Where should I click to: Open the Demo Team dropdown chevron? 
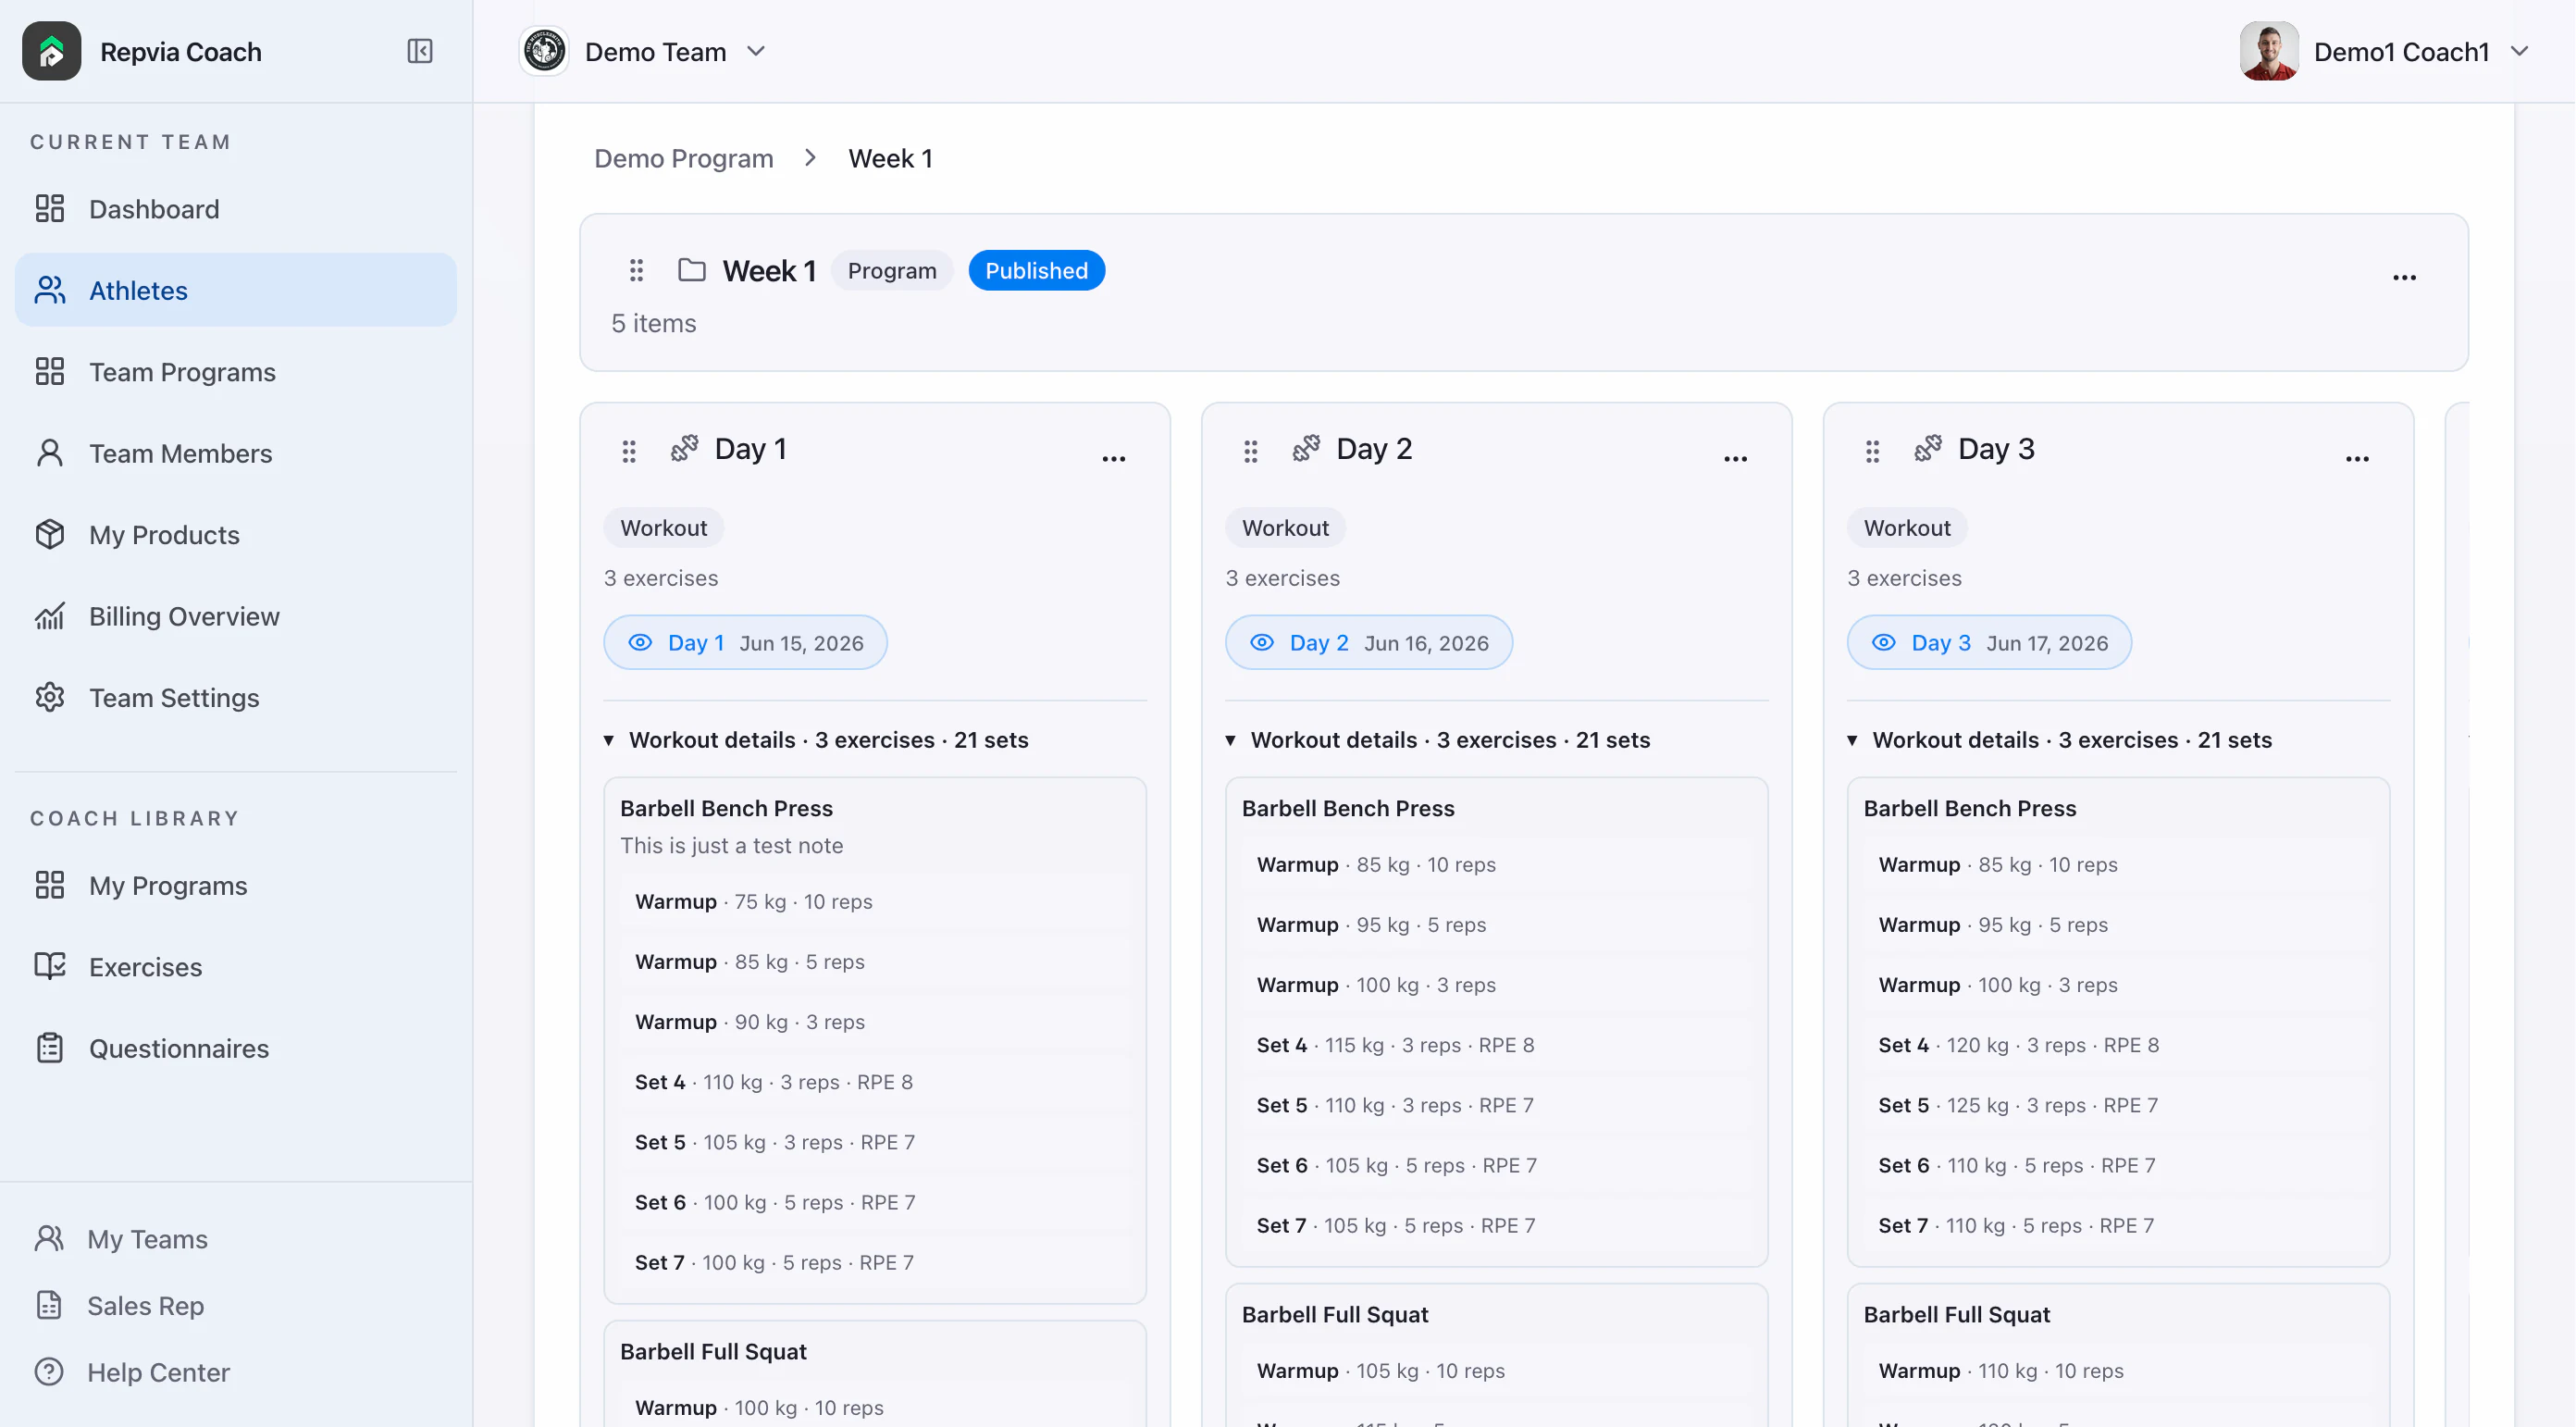point(756,51)
